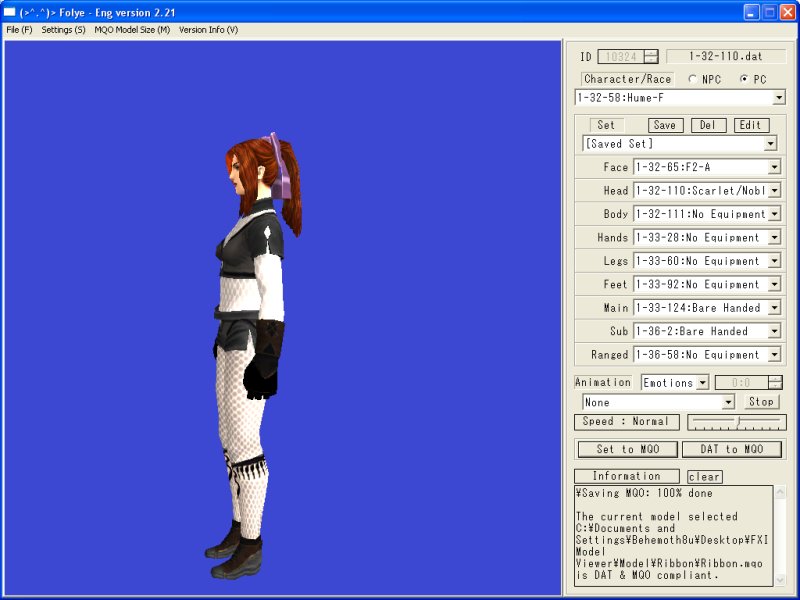The width and height of the screenshot is (800, 600).
Task: Stop the animation playback
Action: click(762, 401)
